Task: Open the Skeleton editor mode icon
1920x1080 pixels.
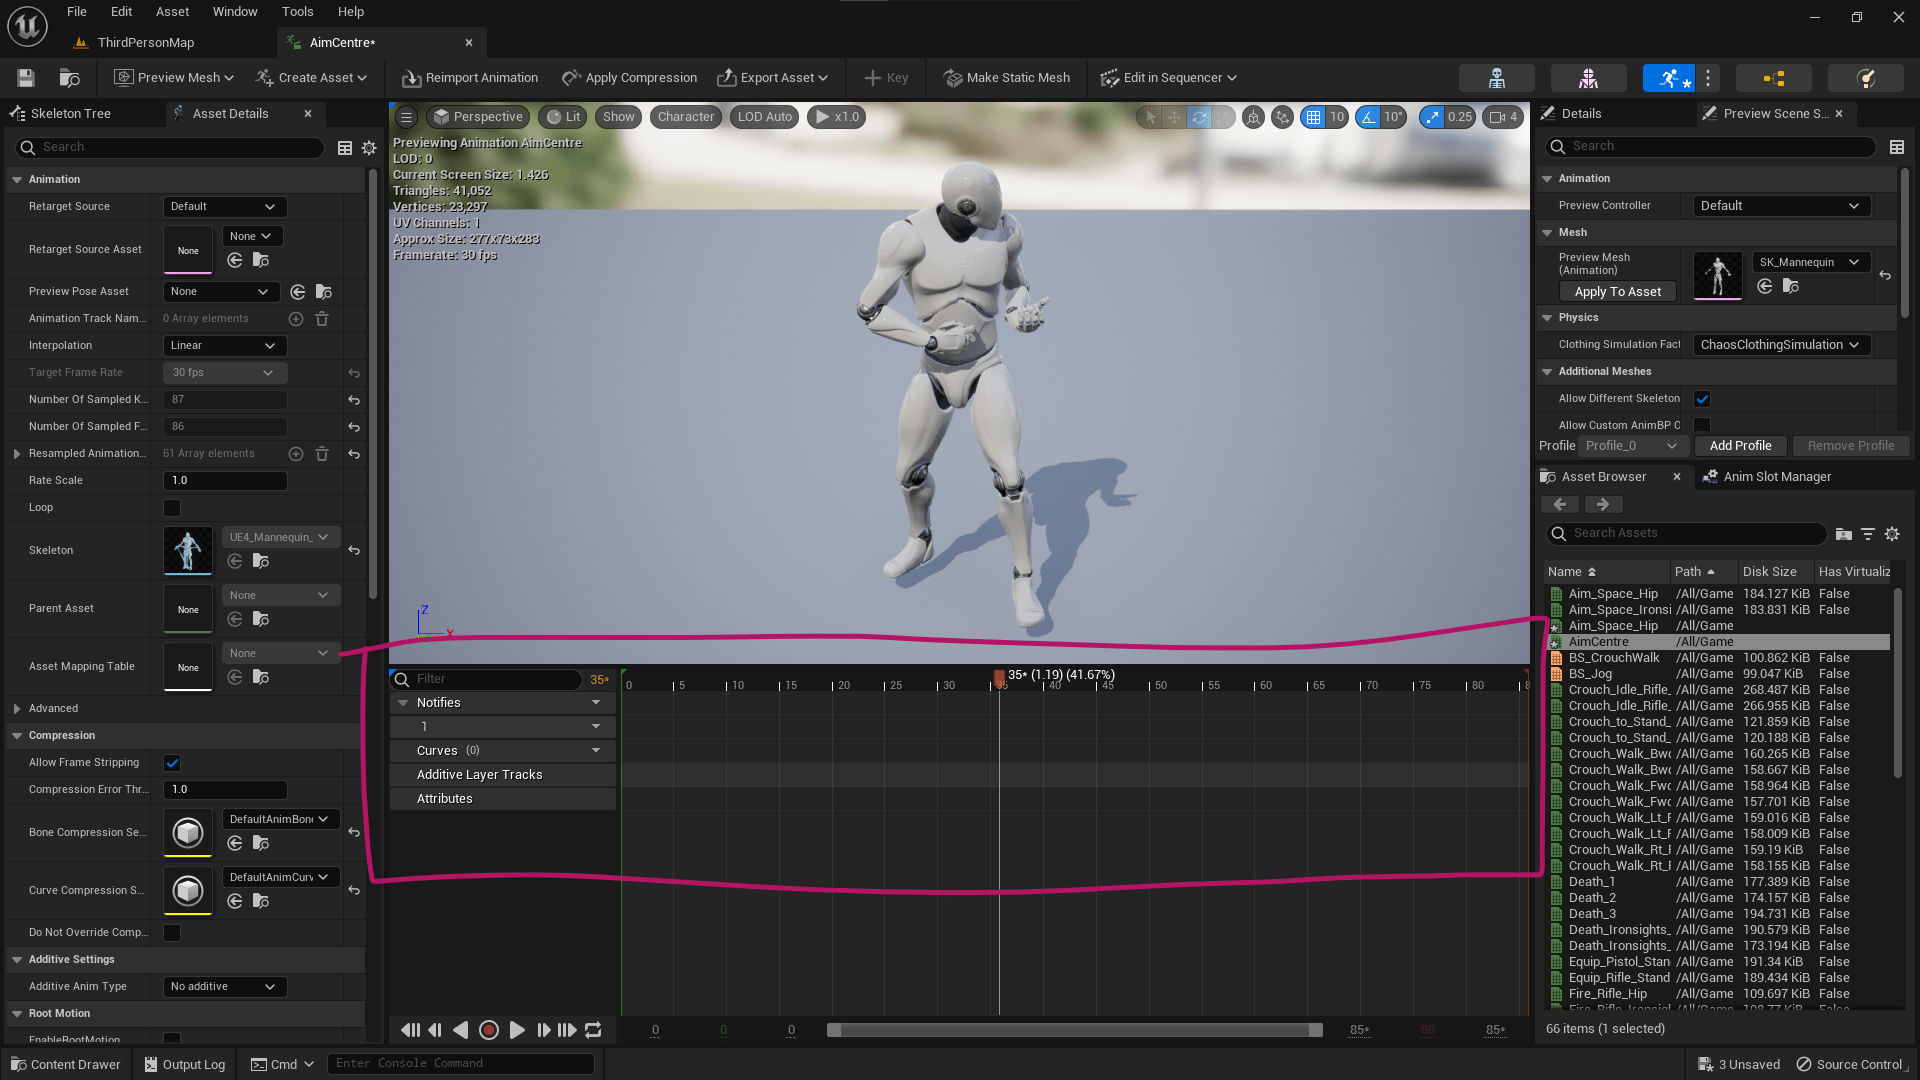Action: [x=1497, y=78]
